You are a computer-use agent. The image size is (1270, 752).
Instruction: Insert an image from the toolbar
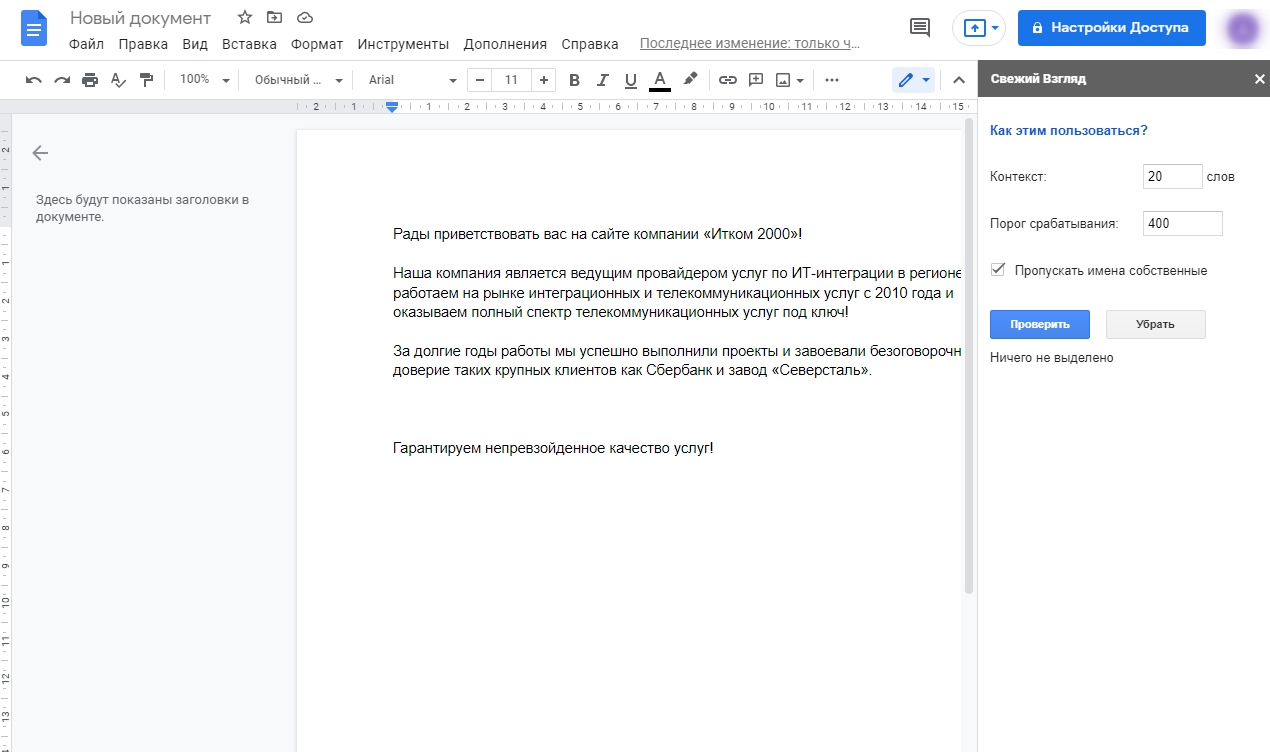[783, 80]
